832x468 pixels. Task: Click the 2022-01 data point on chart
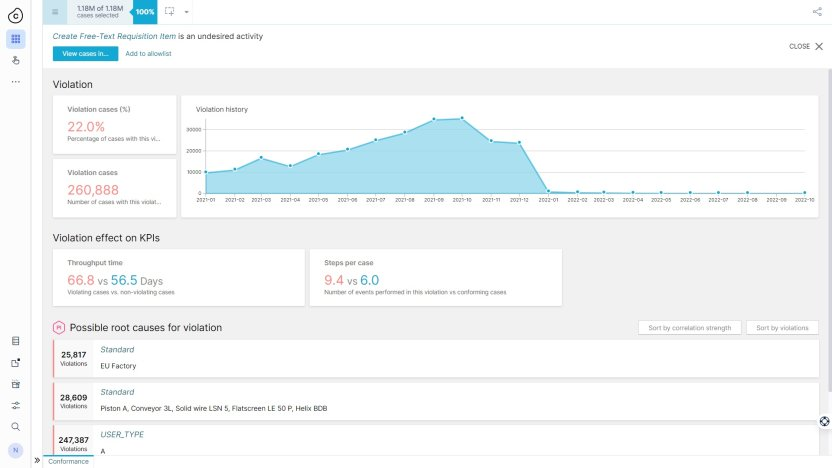548,191
